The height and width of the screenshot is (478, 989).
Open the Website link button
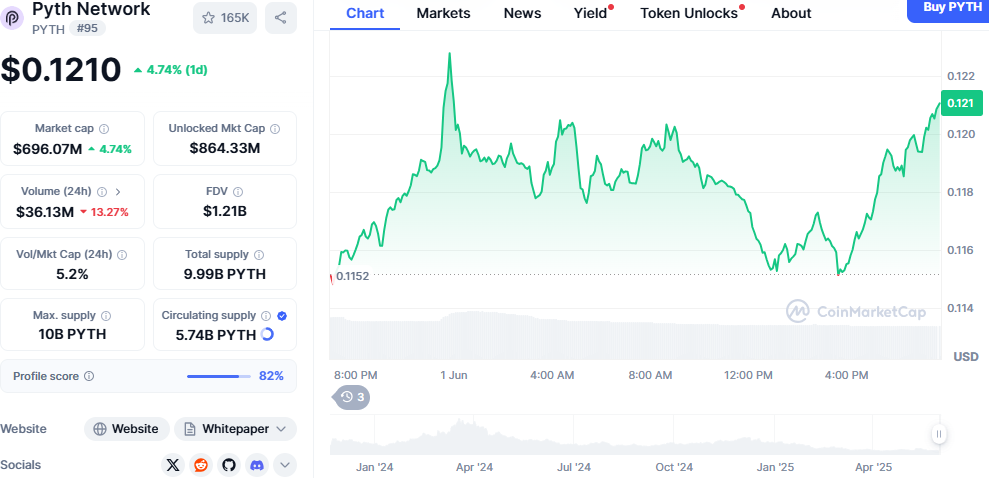[x=127, y=429]
